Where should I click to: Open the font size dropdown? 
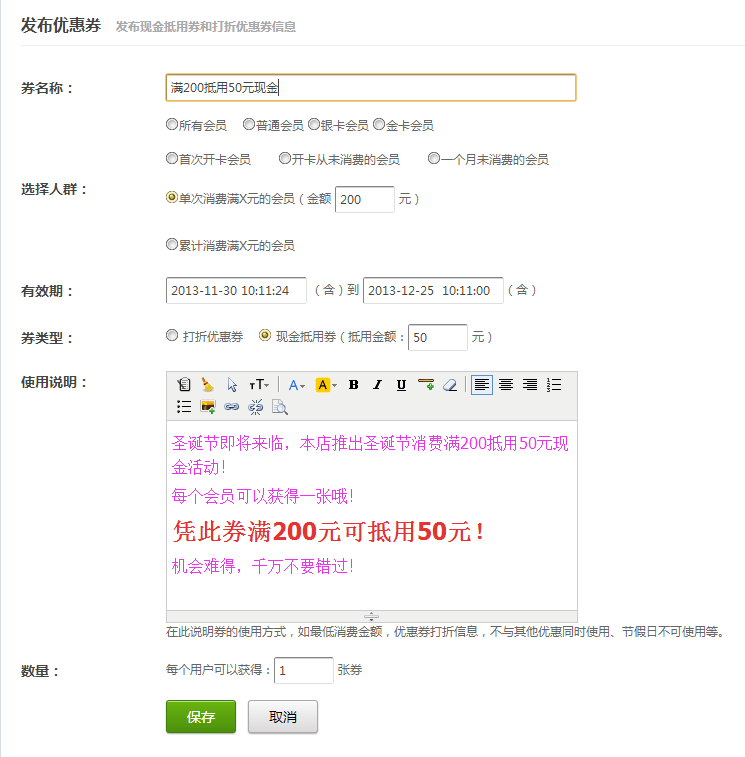click(x=258, y=385)
